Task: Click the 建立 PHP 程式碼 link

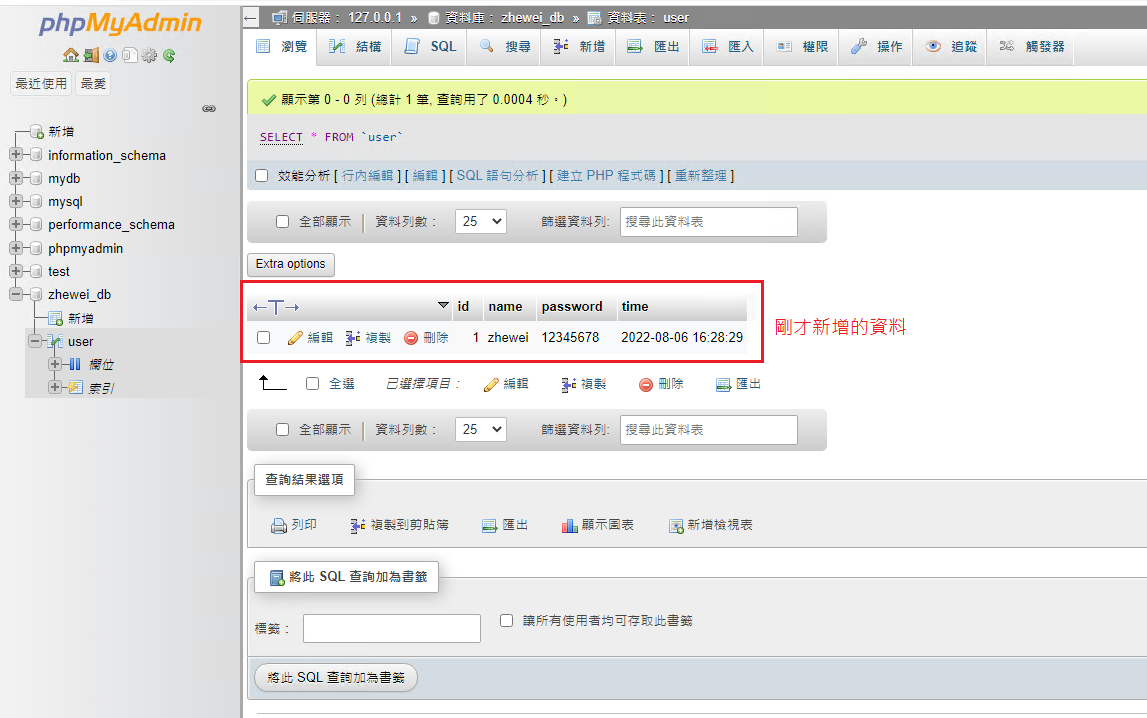Action: (x=606, y=176)
